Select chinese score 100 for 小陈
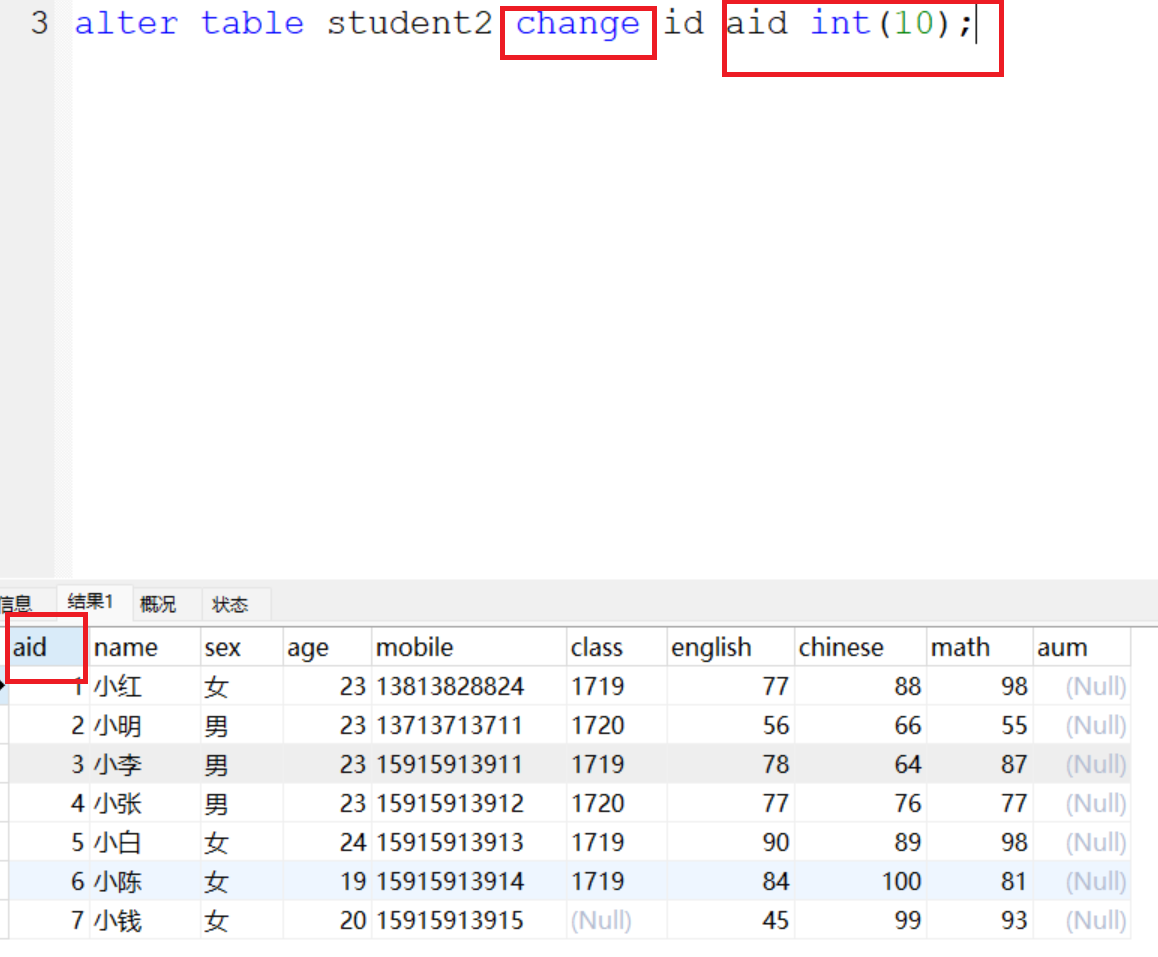The image size is (1158, 957). pyautogui.click(x=860, y=882)
